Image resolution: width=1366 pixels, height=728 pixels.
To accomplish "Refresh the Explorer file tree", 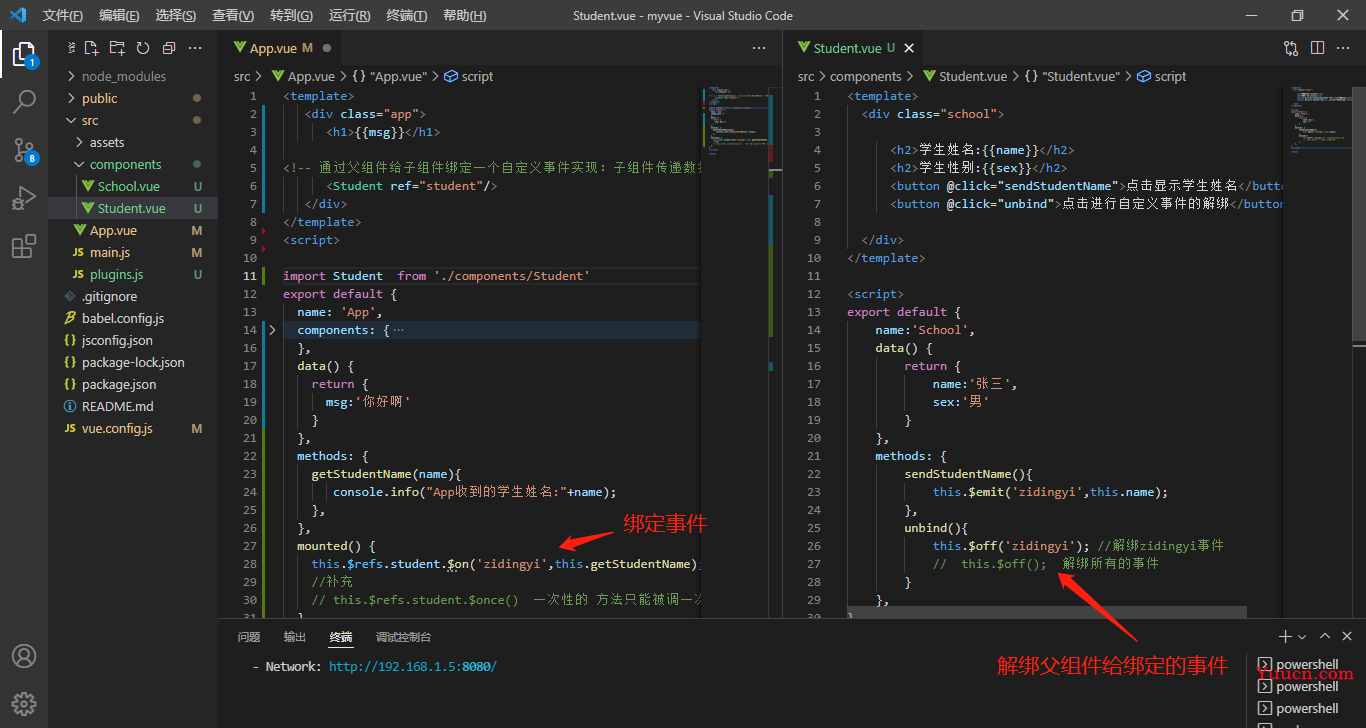I will (x=143, y=48).
